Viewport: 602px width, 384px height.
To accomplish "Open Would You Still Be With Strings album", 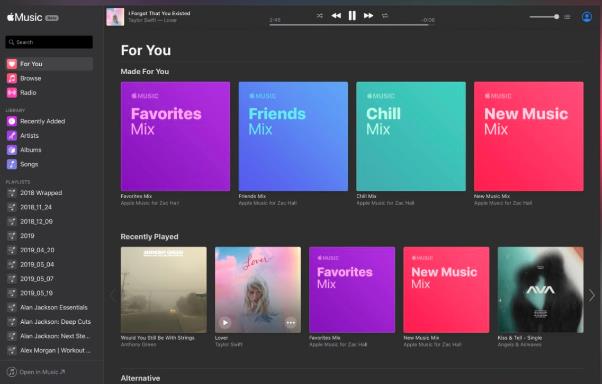I will (x=164, y=290).
